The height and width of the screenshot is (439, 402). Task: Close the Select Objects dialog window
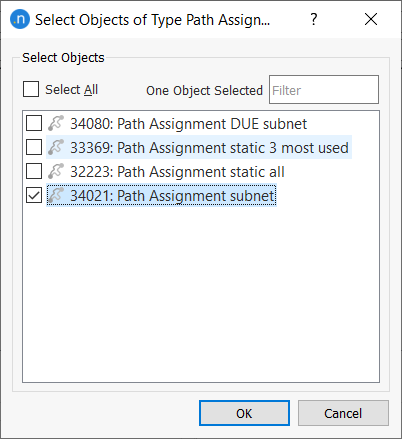coord(371,19)
